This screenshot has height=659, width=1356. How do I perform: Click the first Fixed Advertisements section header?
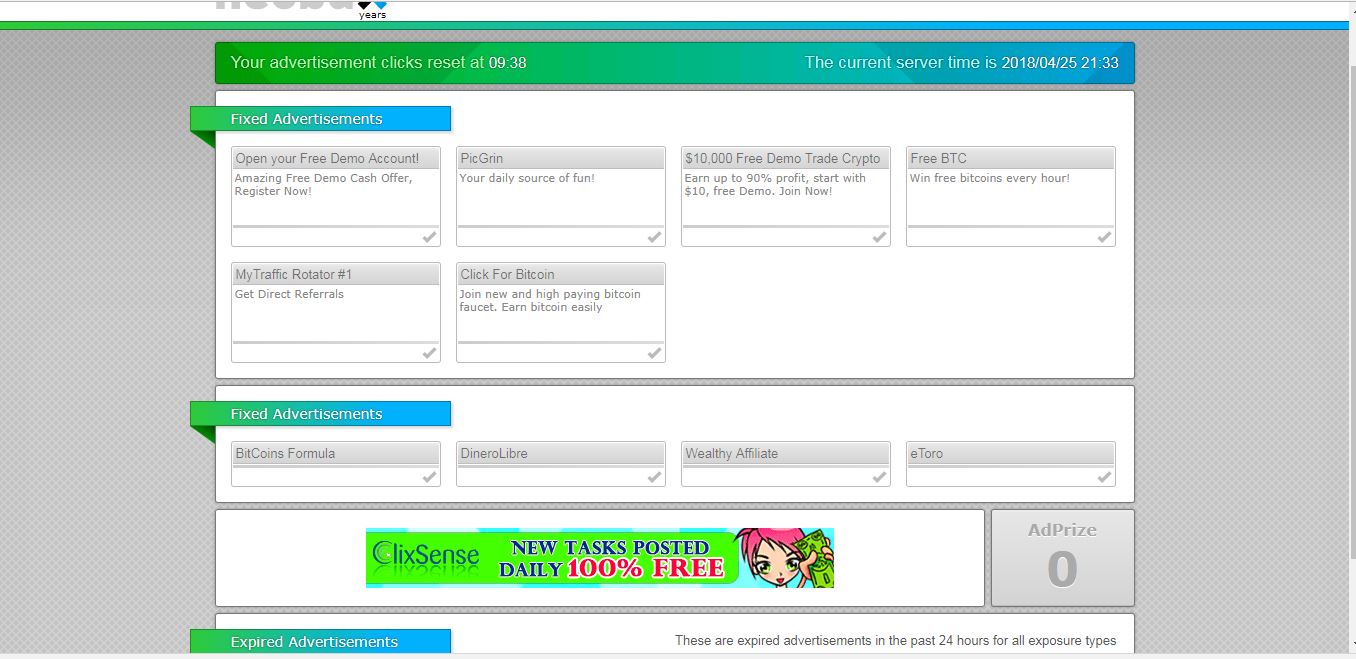320,119
